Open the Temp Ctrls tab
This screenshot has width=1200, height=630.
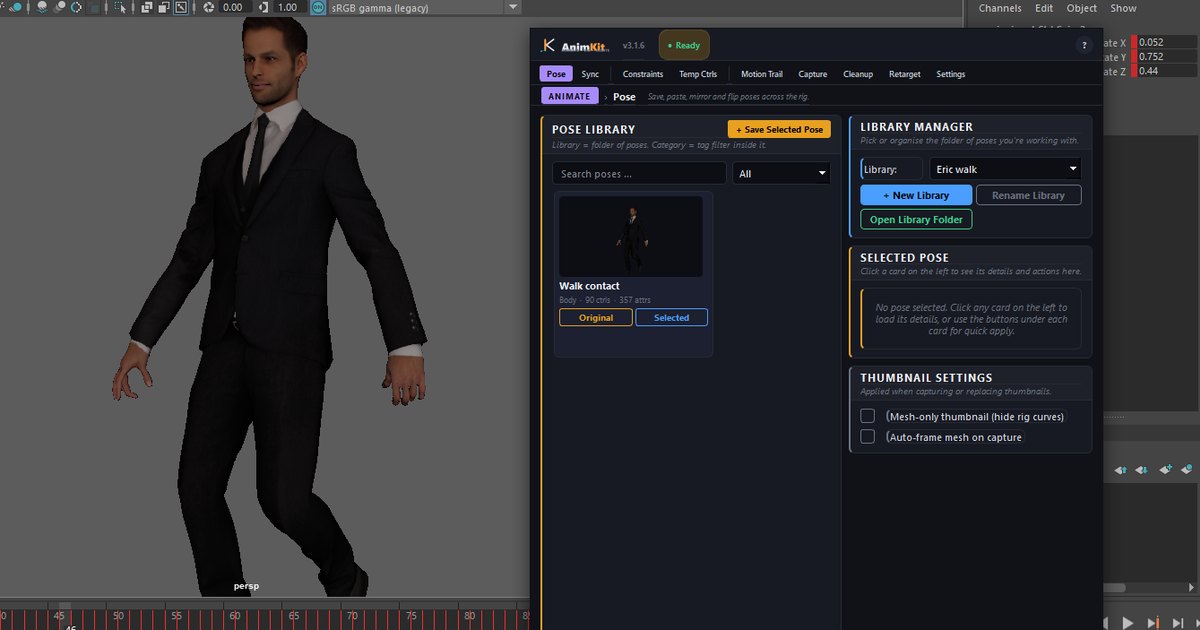698,74
